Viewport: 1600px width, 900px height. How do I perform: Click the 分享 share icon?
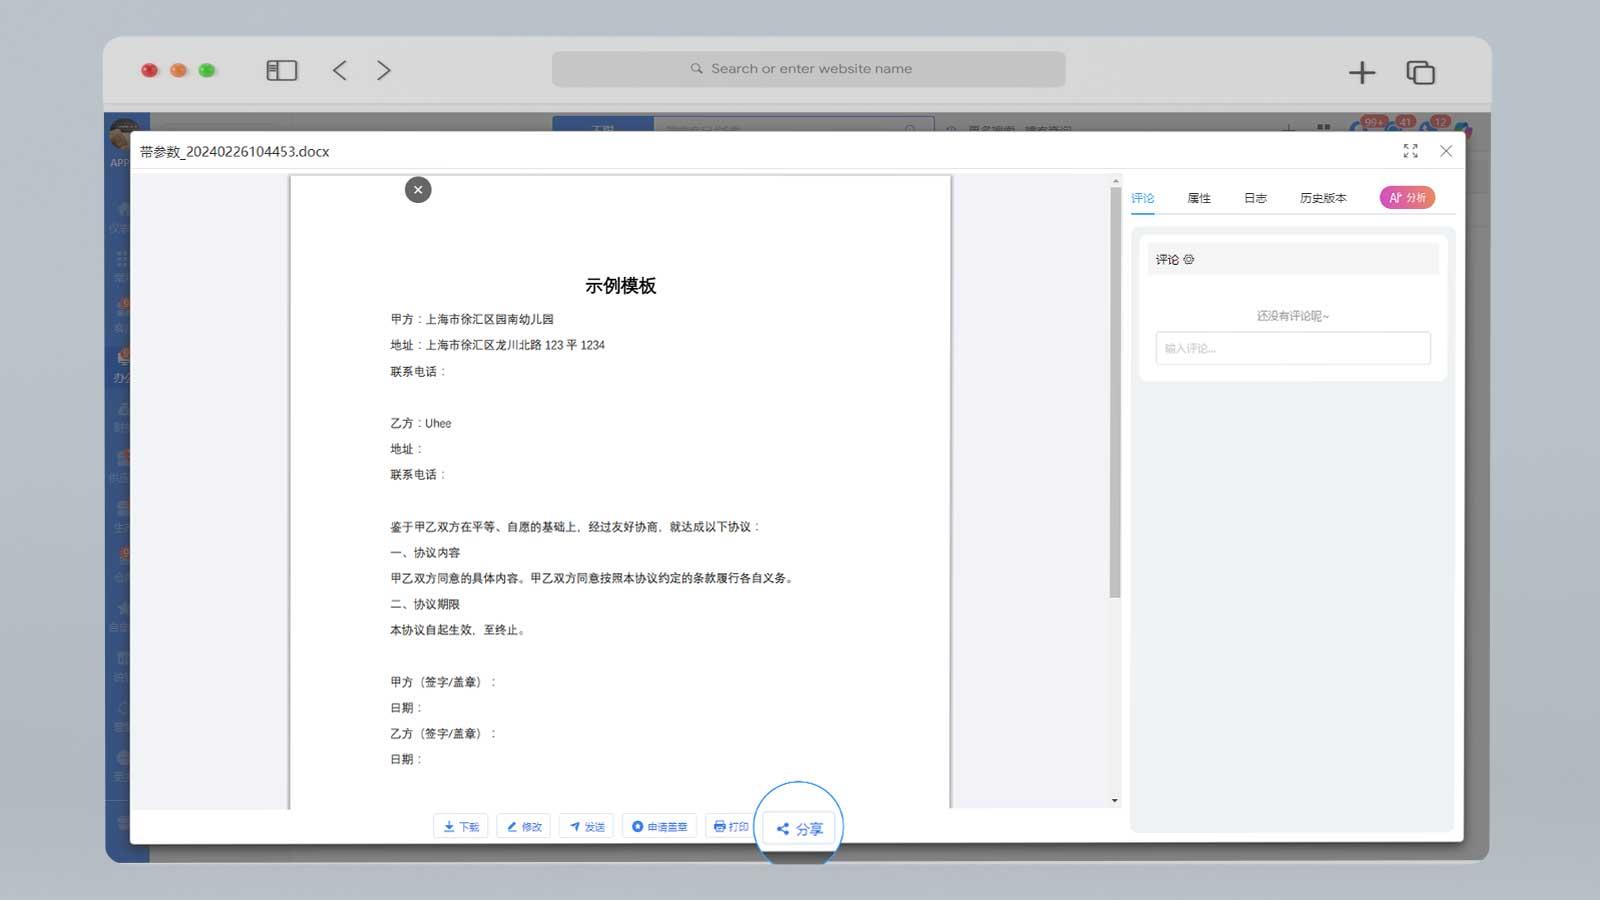point(785,827)
